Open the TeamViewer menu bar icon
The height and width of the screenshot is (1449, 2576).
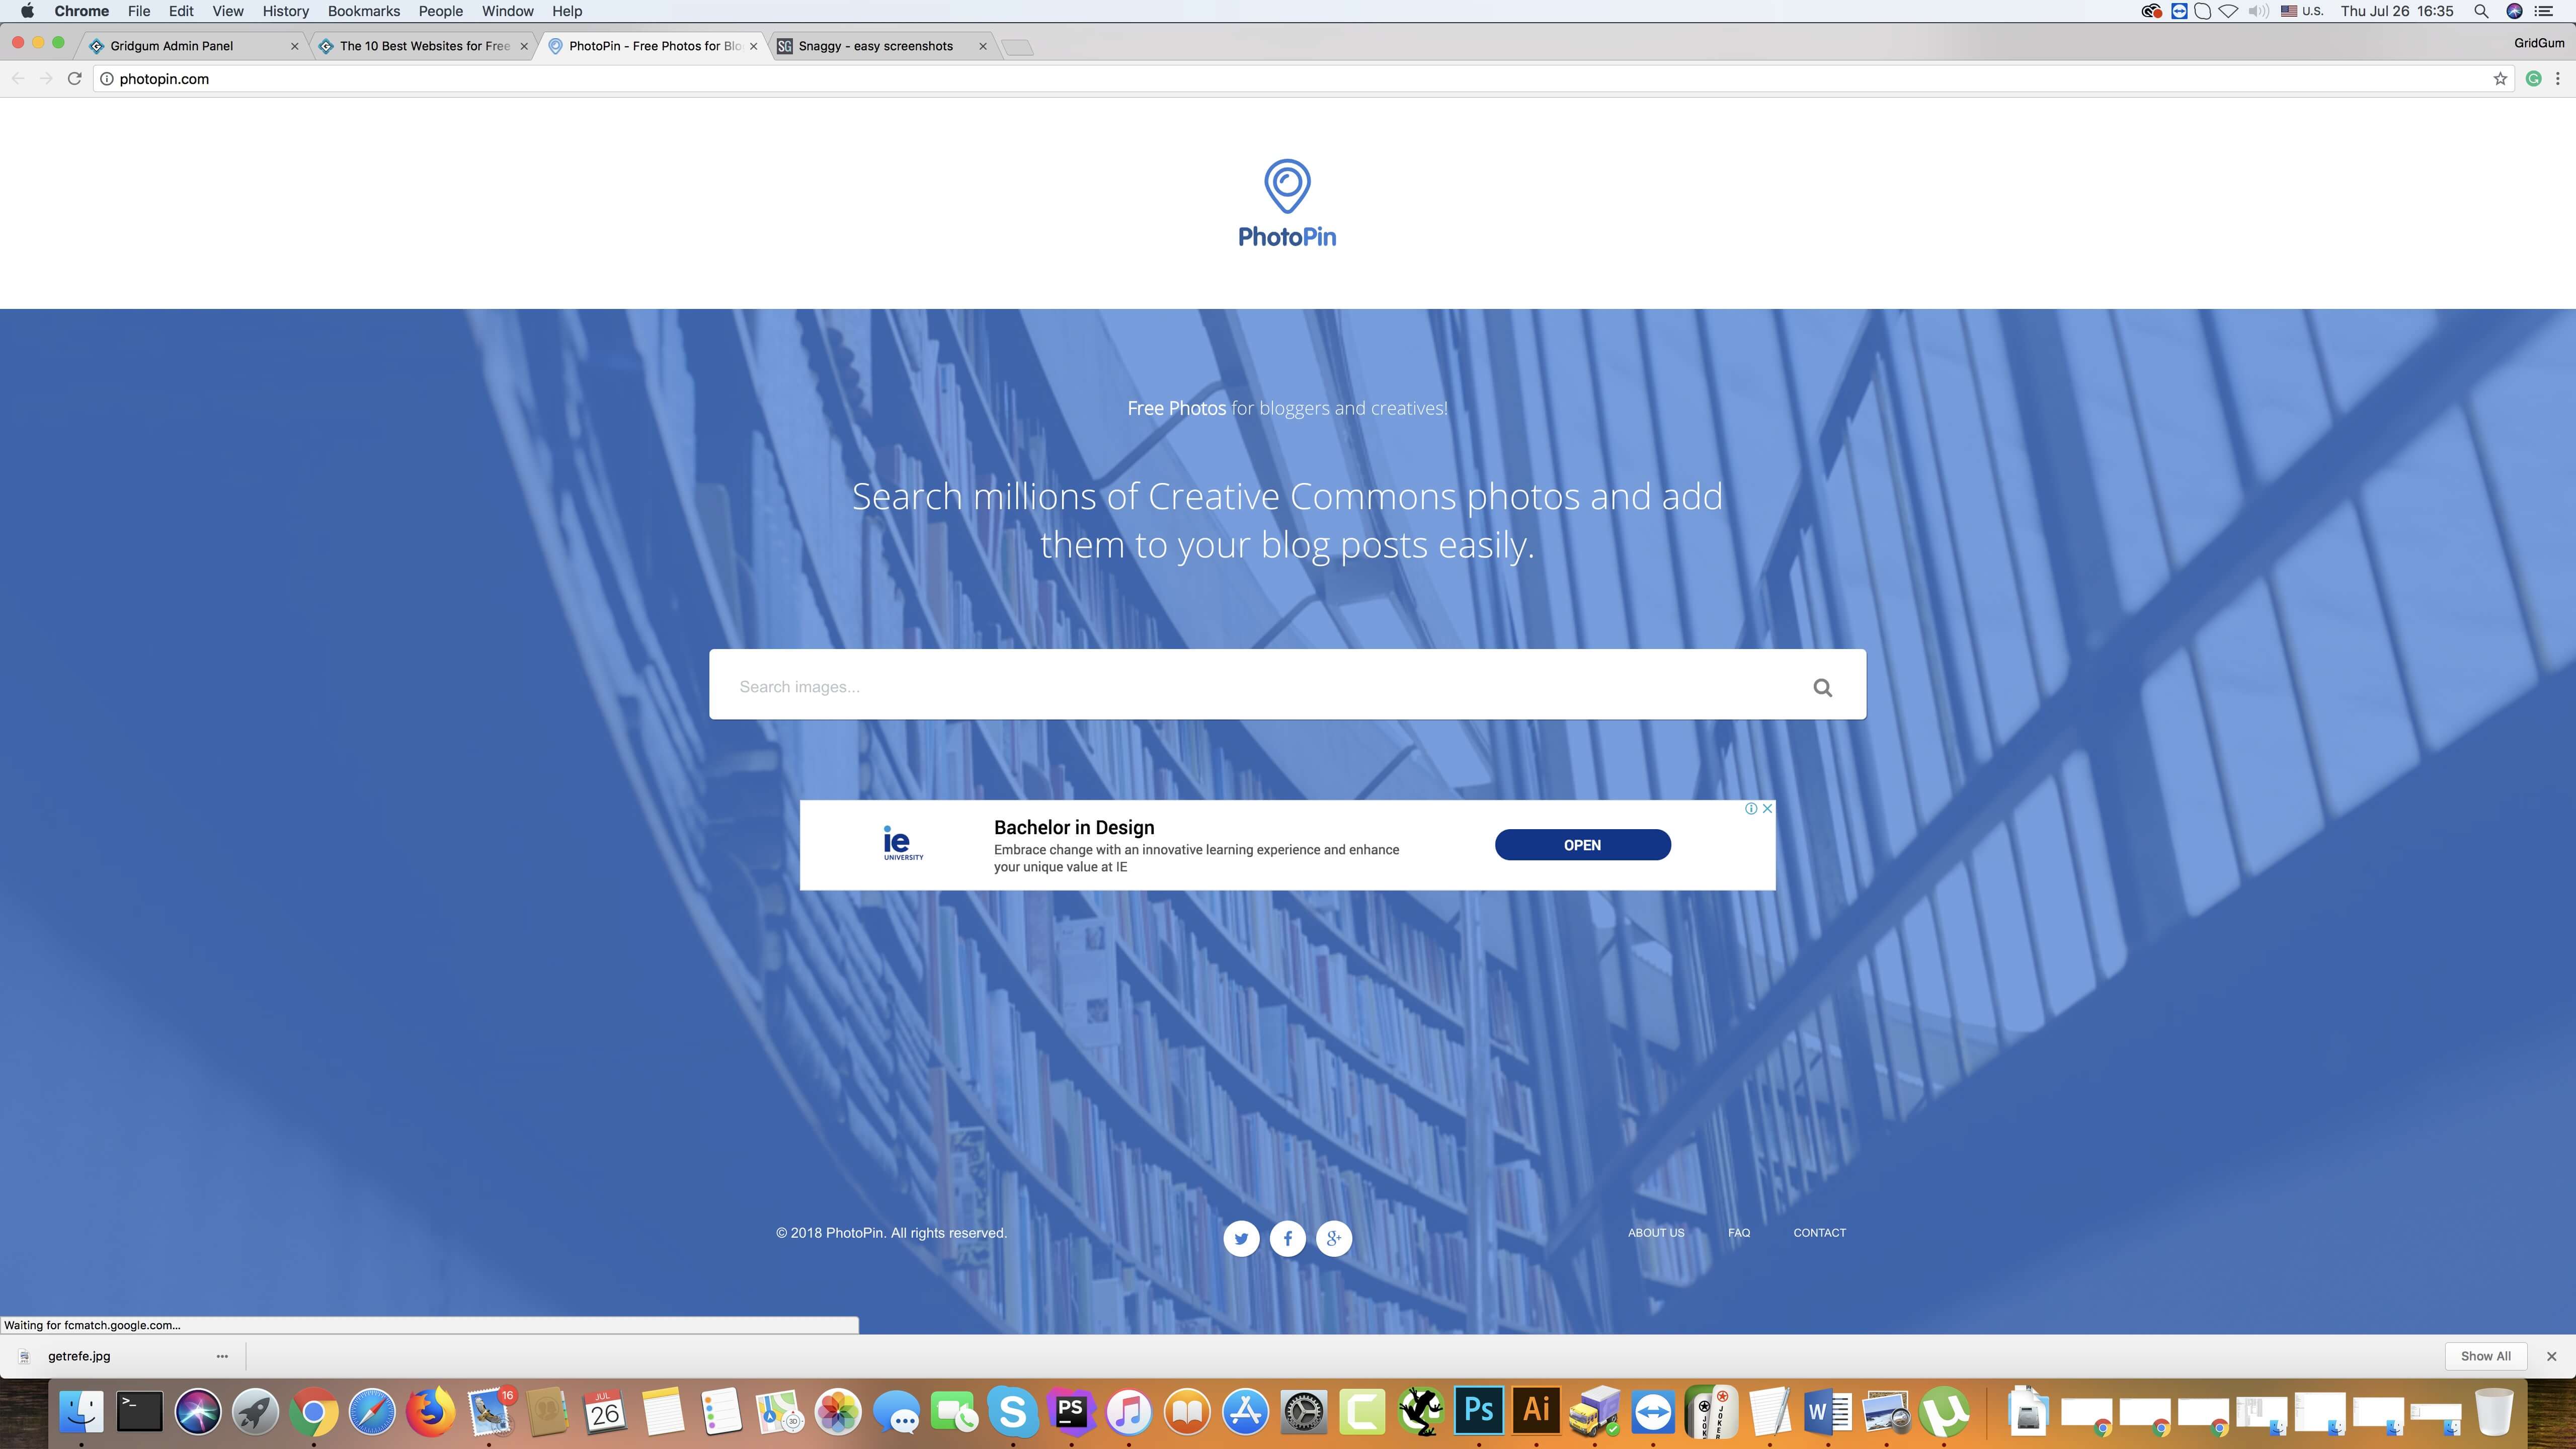pyautogui.click(x=2179, y=11)
